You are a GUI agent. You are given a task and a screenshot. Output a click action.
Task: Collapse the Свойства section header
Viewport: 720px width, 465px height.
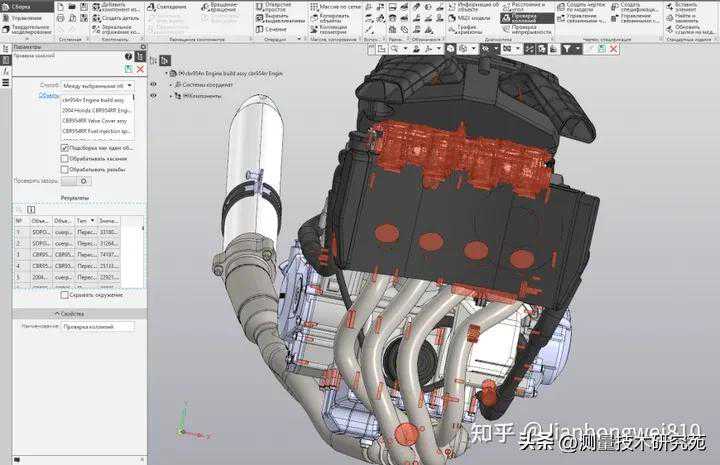coord(75,313)
